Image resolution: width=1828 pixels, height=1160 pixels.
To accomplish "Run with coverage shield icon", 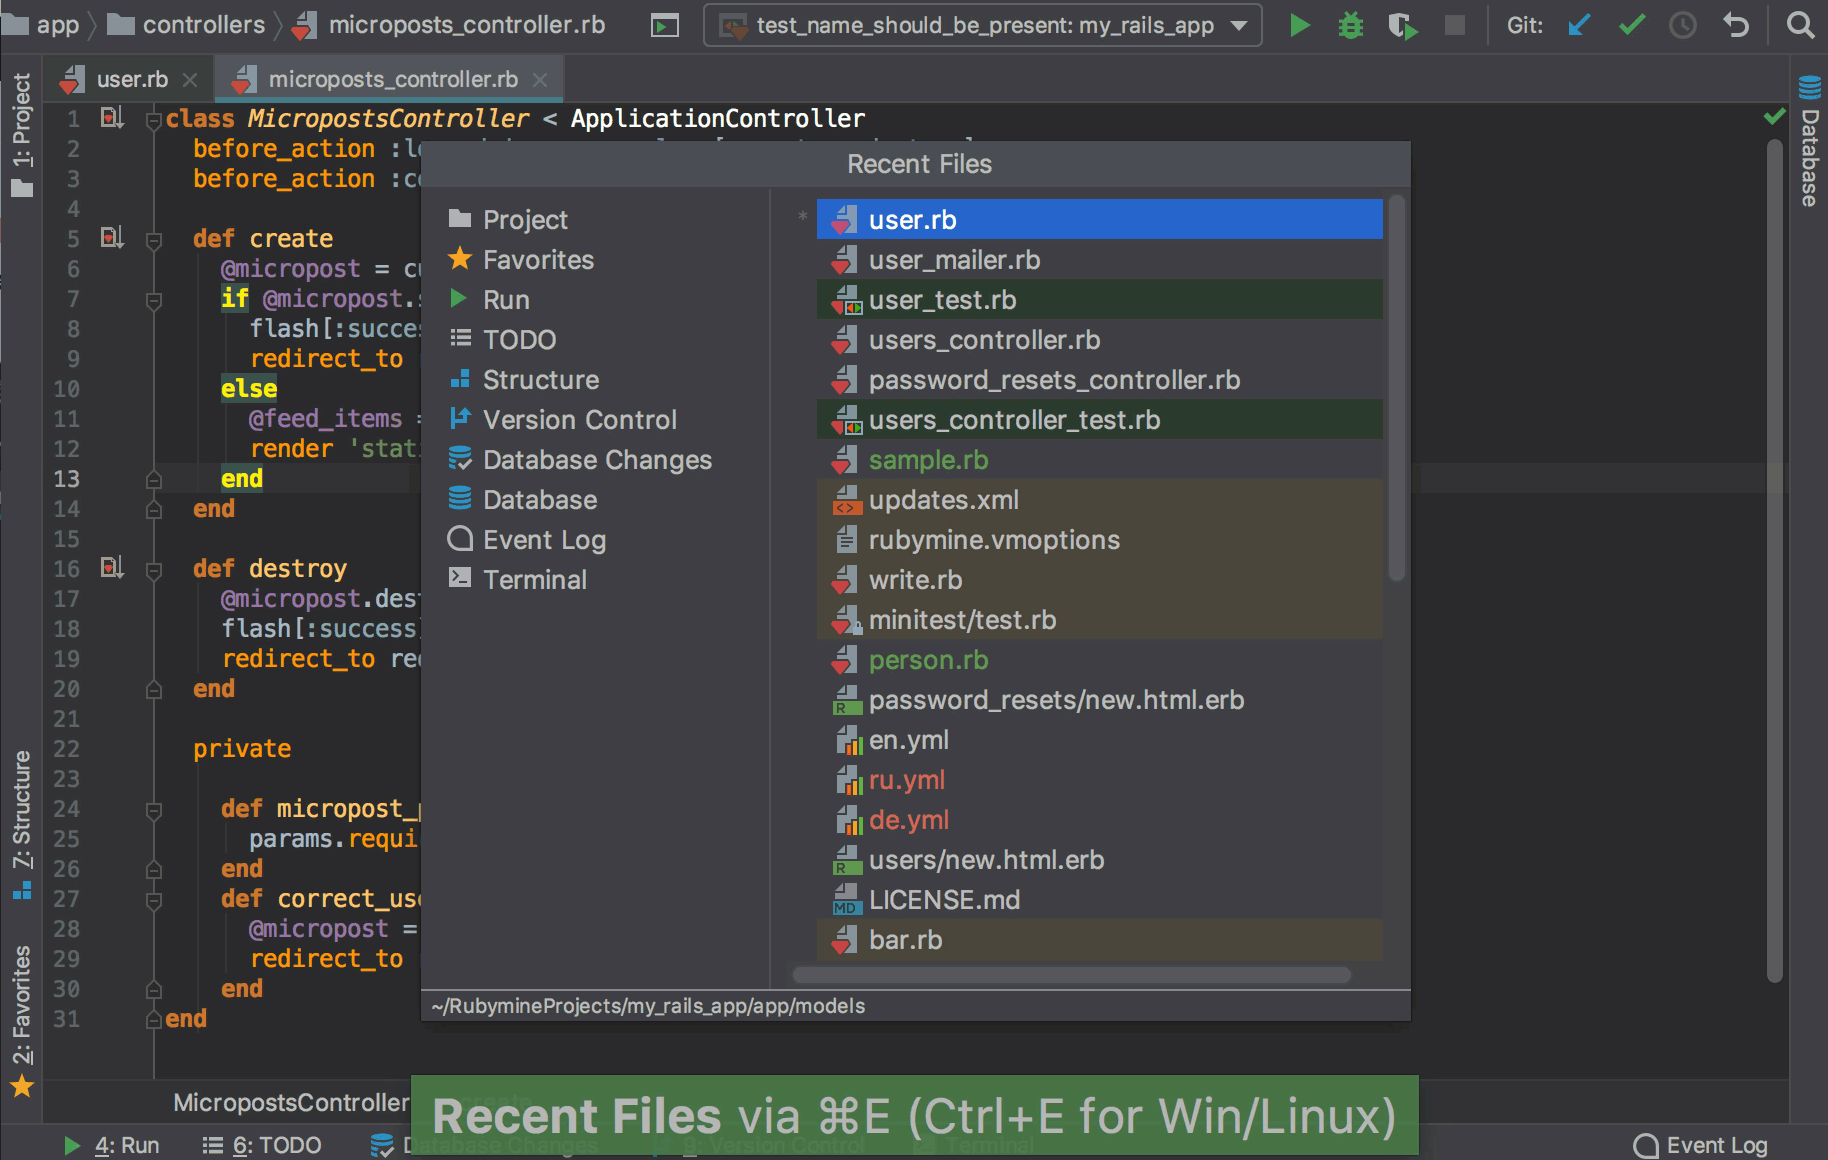I will 1403,25.
